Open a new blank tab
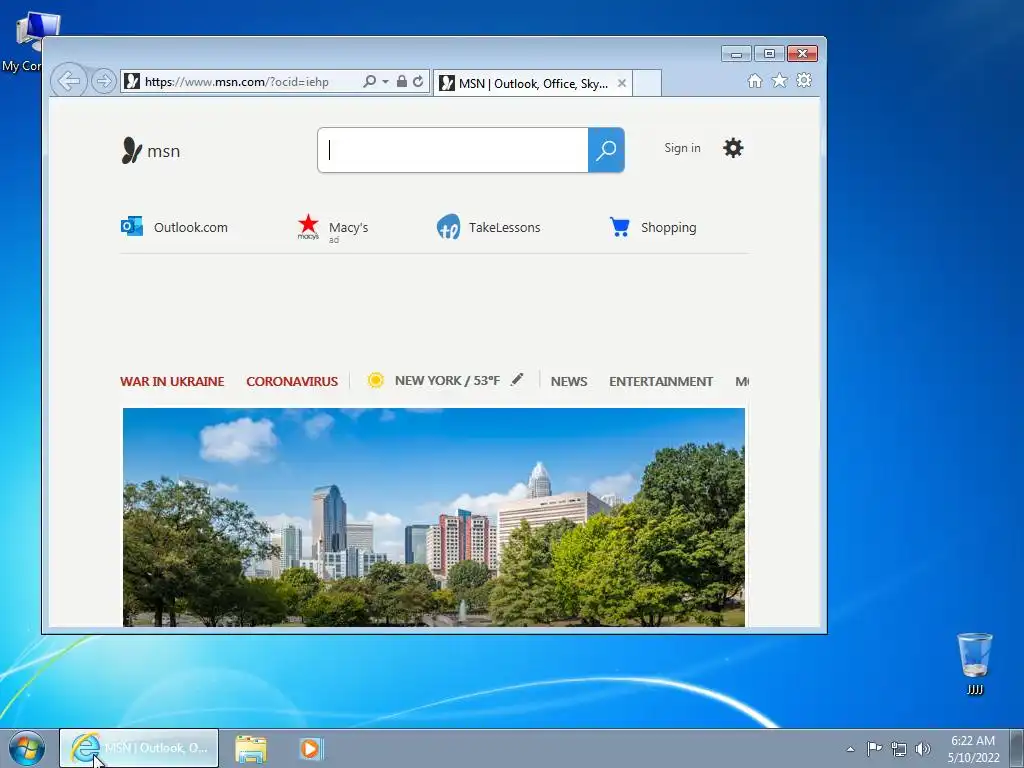The image size is (1024, 768). tap(647, 84)
